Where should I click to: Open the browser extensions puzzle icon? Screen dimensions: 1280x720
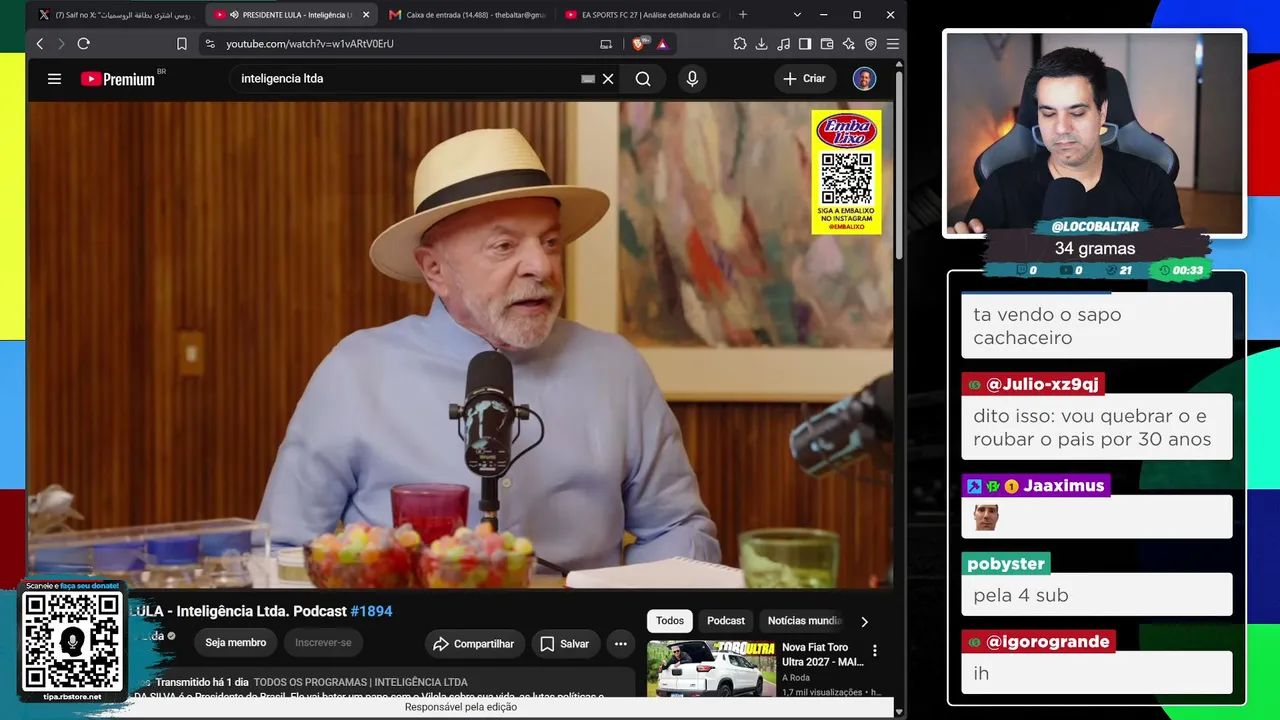tap(740, 44)
